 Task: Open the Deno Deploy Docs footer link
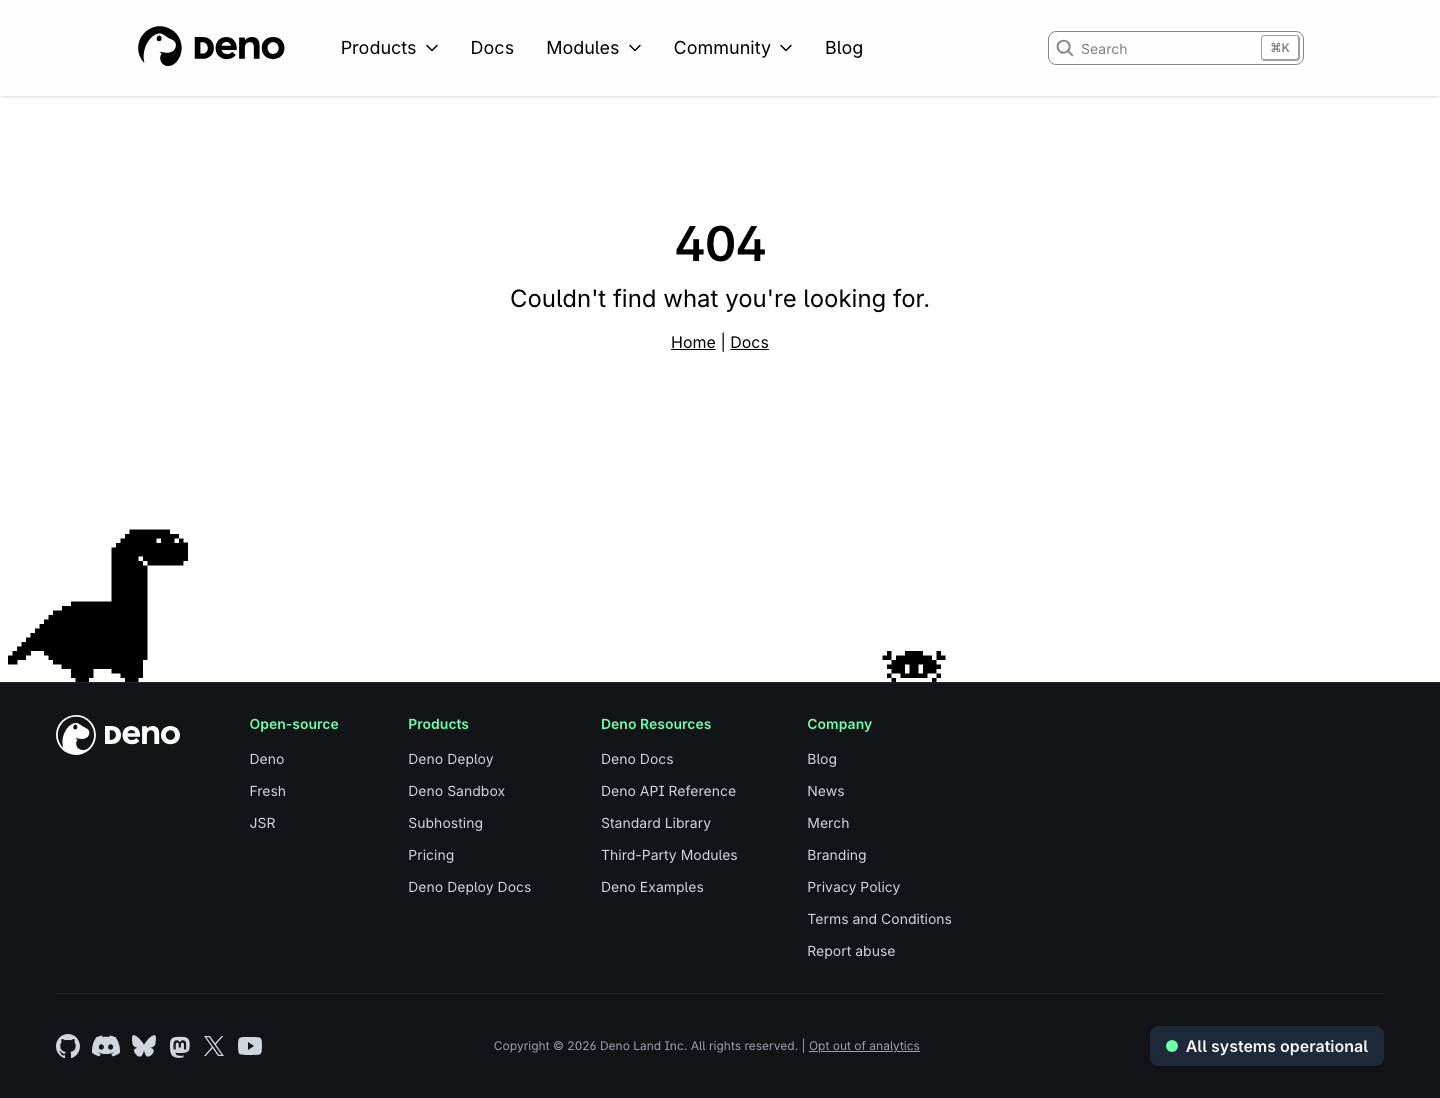470,887
